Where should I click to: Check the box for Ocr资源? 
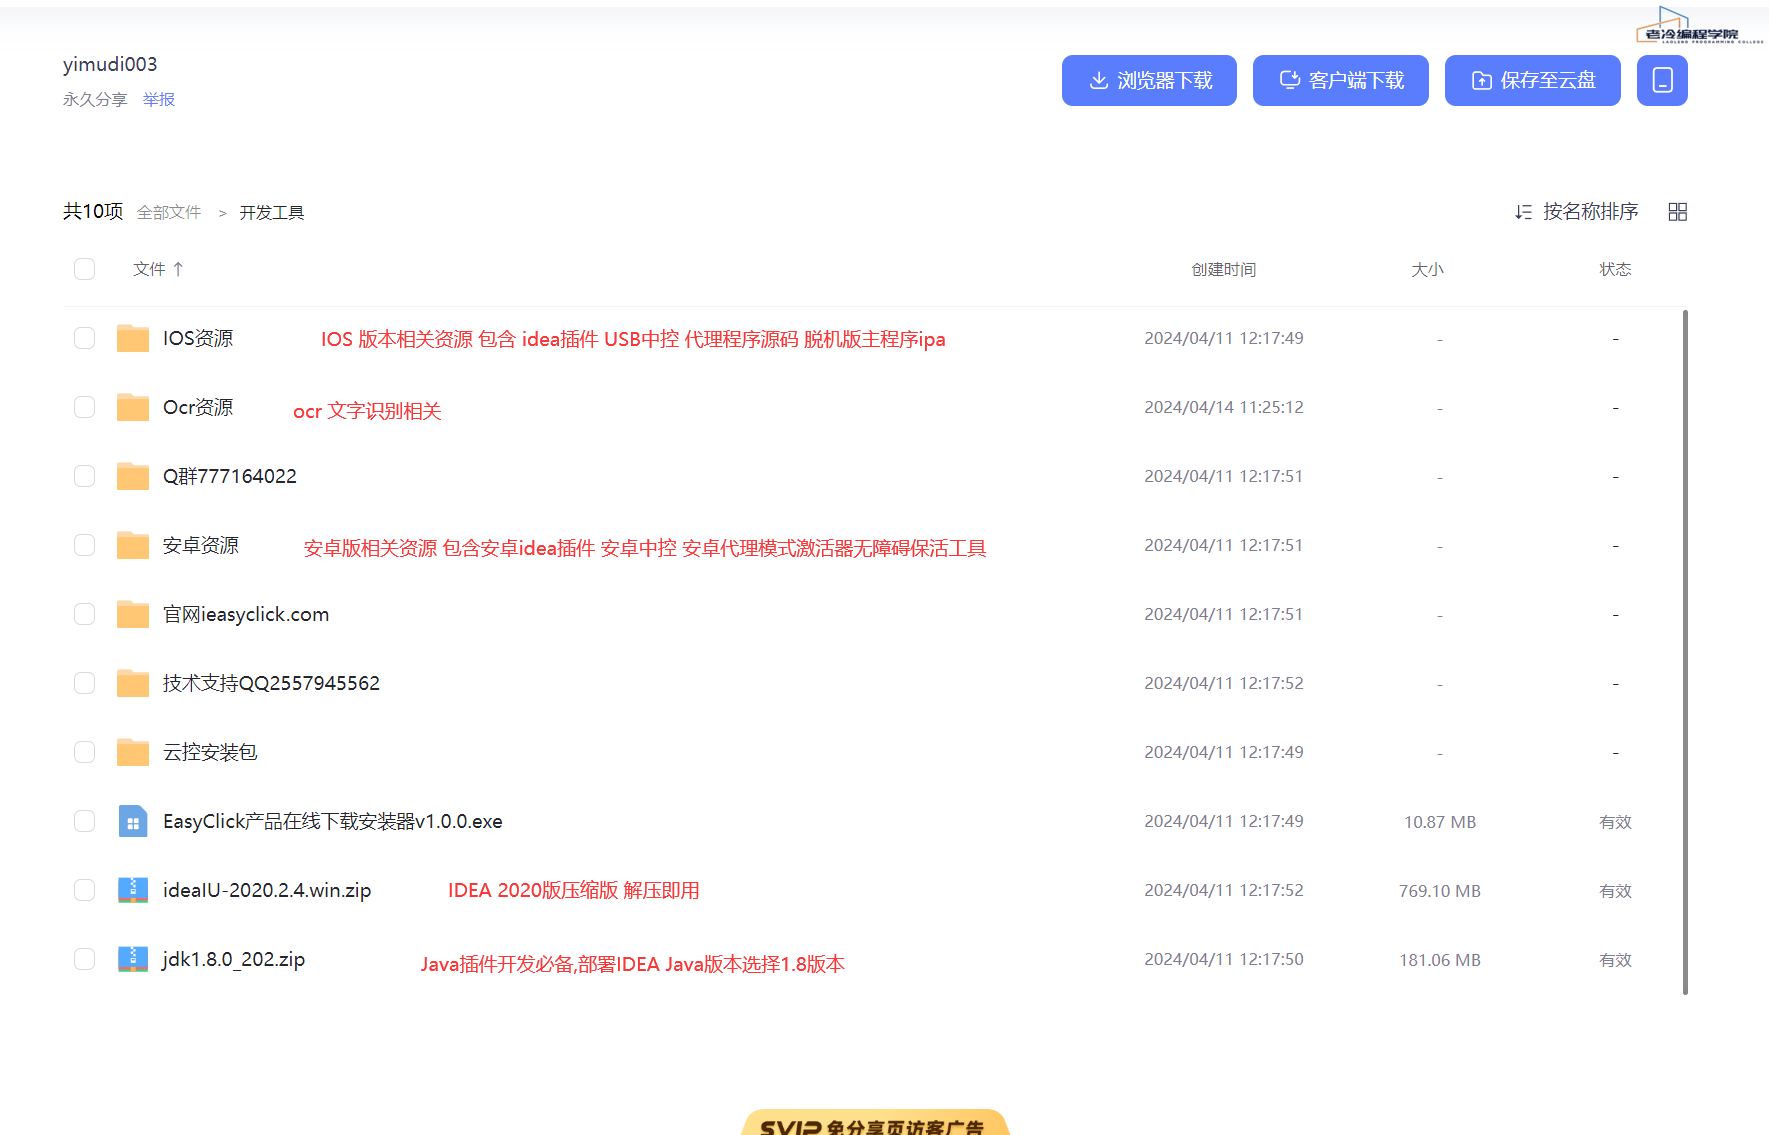coord(85,407)
